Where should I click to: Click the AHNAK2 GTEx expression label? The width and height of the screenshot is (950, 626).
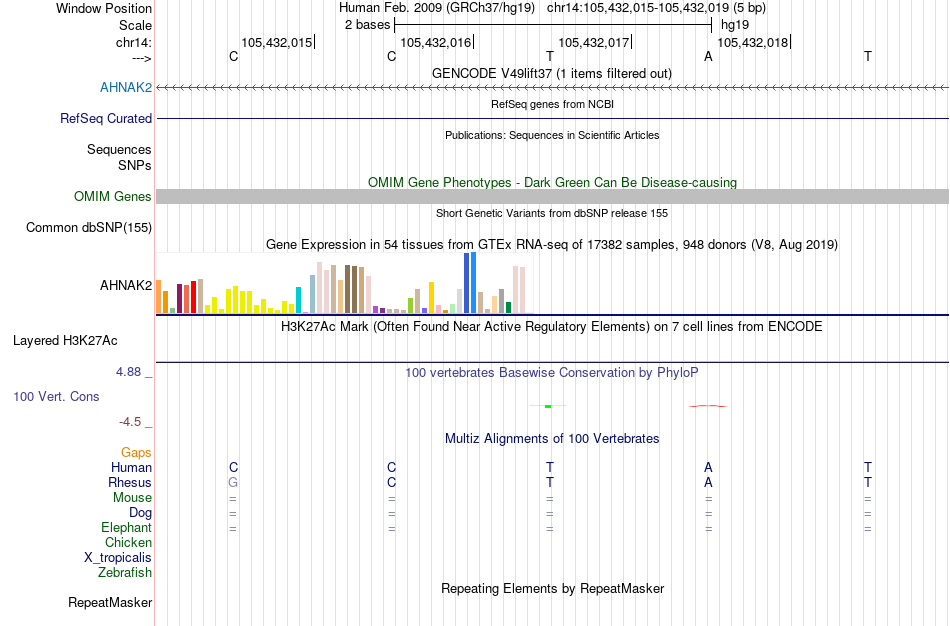click(x=126, y=285)
